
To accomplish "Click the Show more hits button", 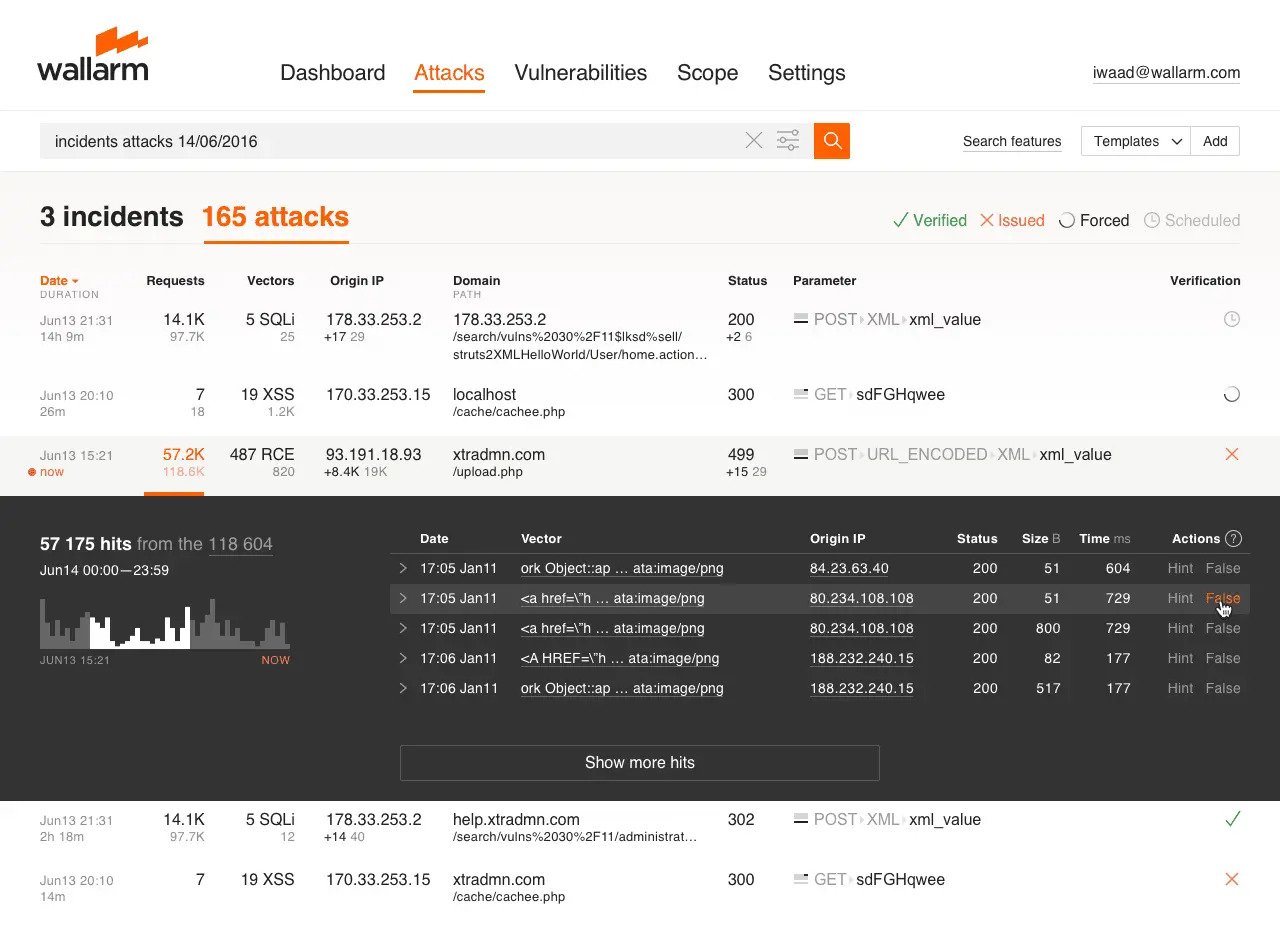I will click(x=639, y=762).
